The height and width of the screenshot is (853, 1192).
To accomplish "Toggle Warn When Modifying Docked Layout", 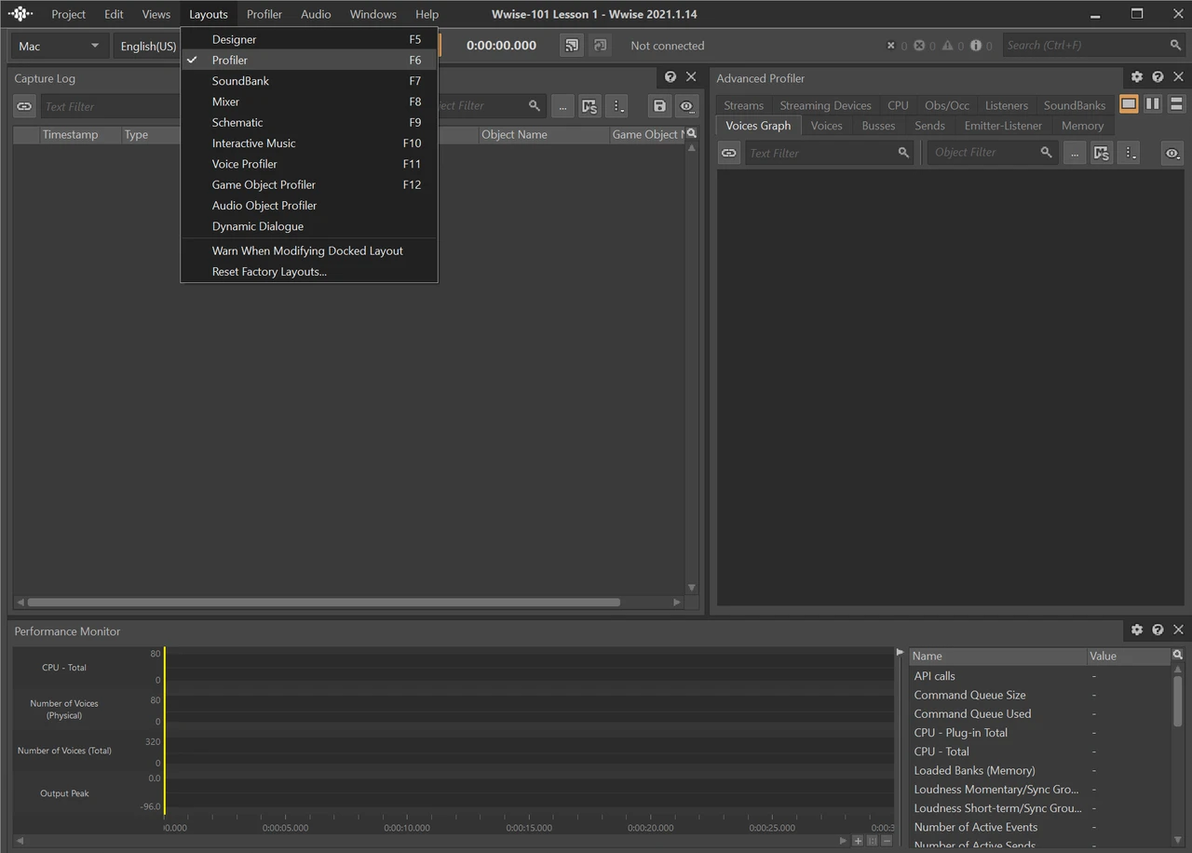I will click(309, 251).
